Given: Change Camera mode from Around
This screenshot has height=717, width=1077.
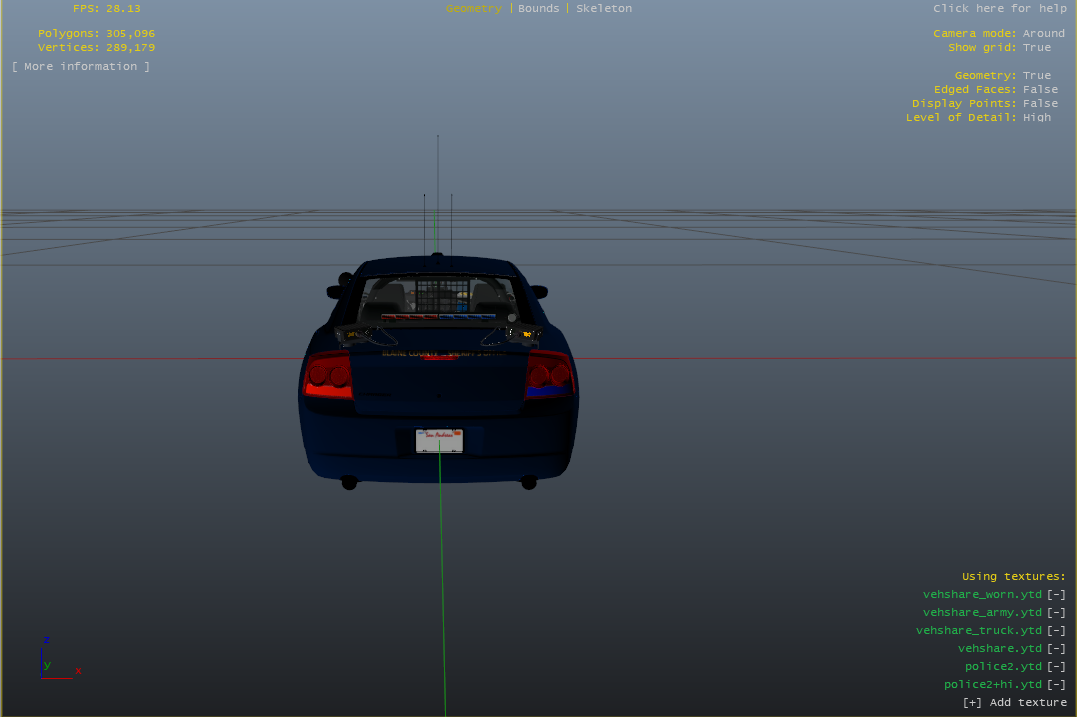Looking at the screenshot, I should pyautogui.click(x=1043, y=33).
